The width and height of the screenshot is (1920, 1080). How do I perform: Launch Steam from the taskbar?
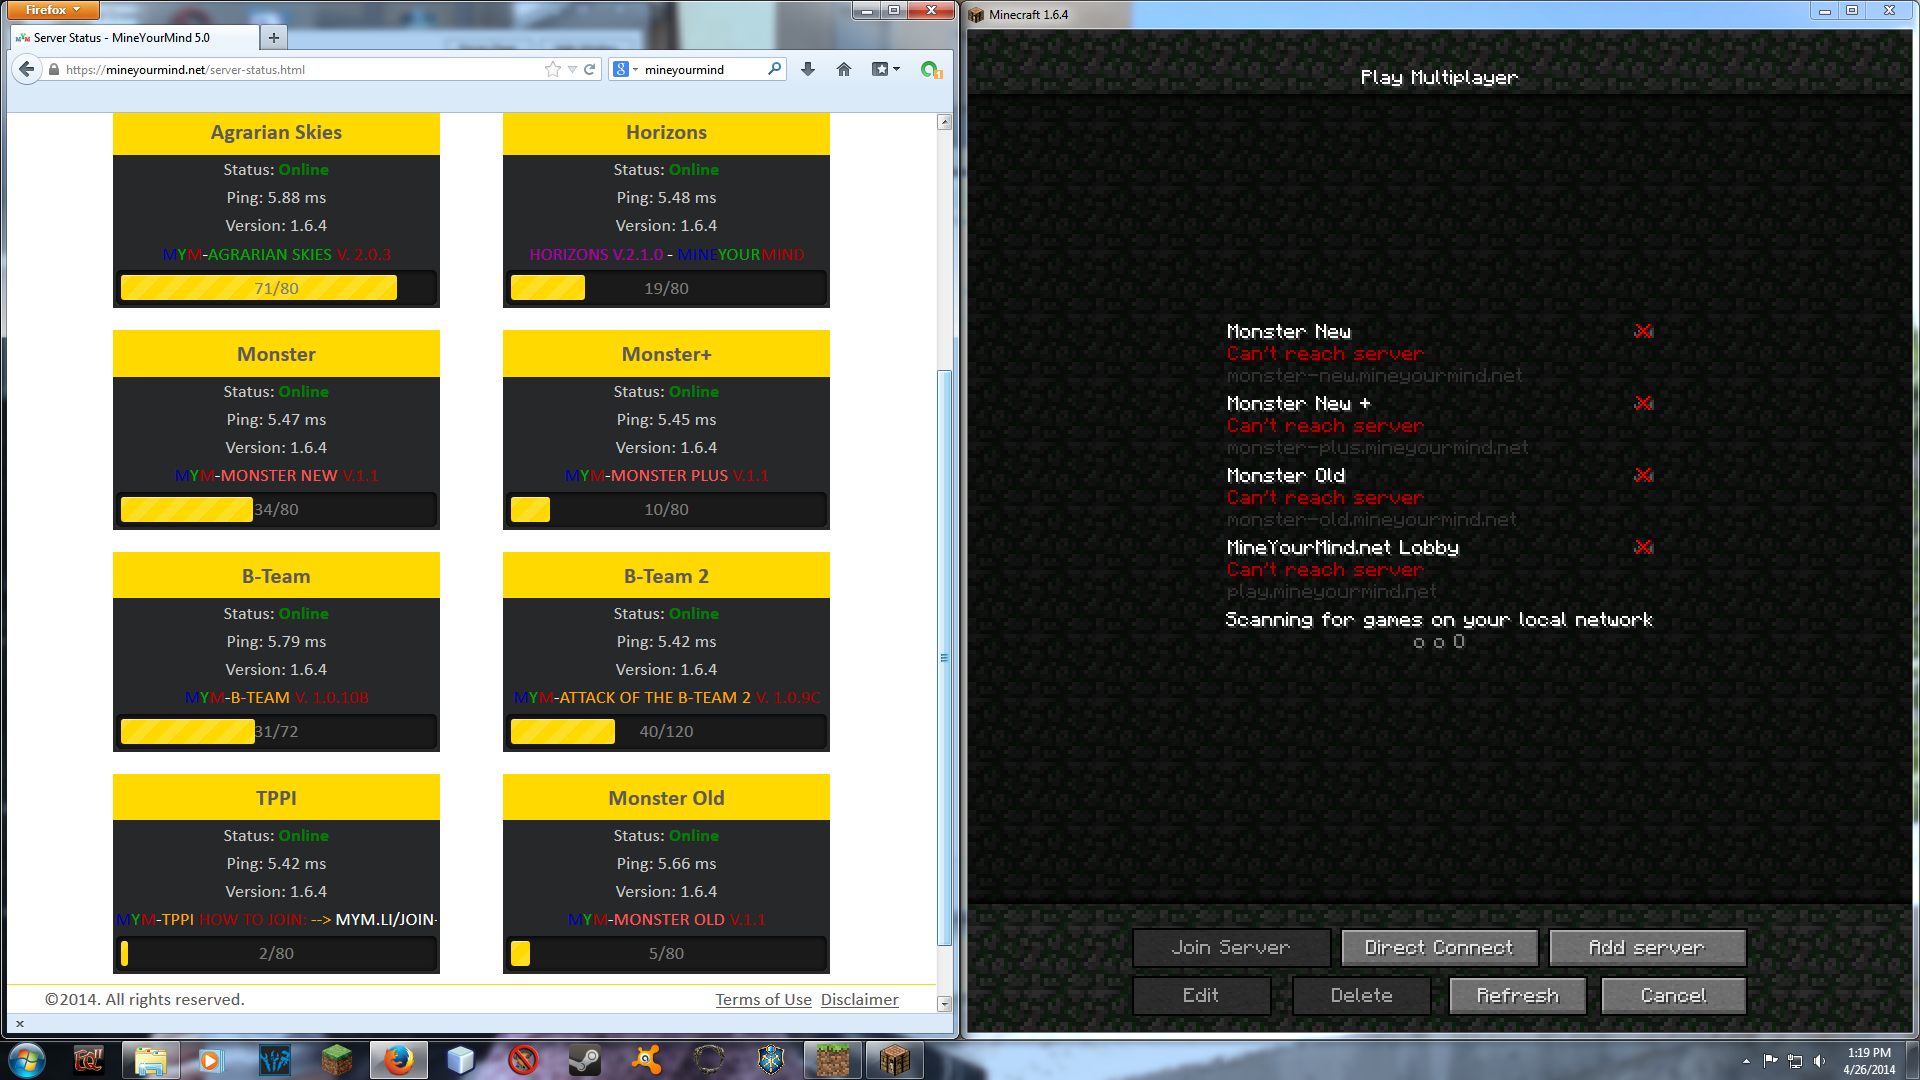pyautogui.click(x=584, y=1059)
